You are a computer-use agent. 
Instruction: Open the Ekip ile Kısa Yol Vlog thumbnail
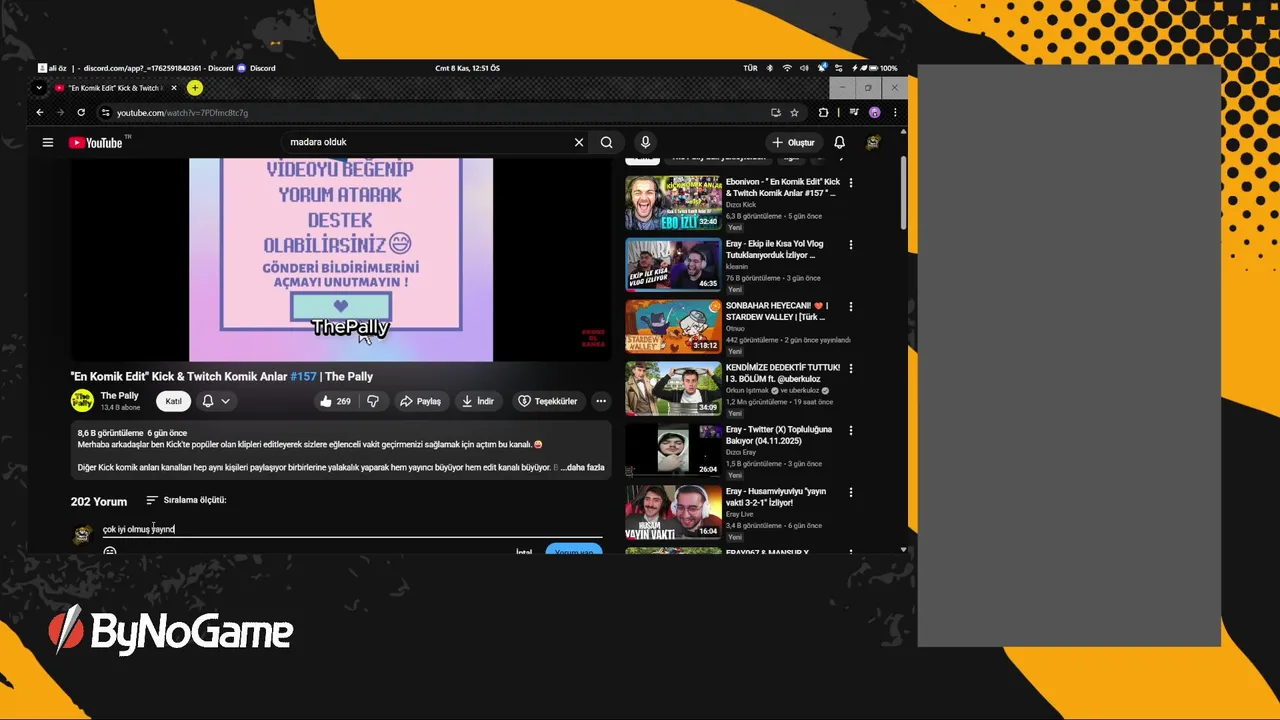tap(673, 265)
